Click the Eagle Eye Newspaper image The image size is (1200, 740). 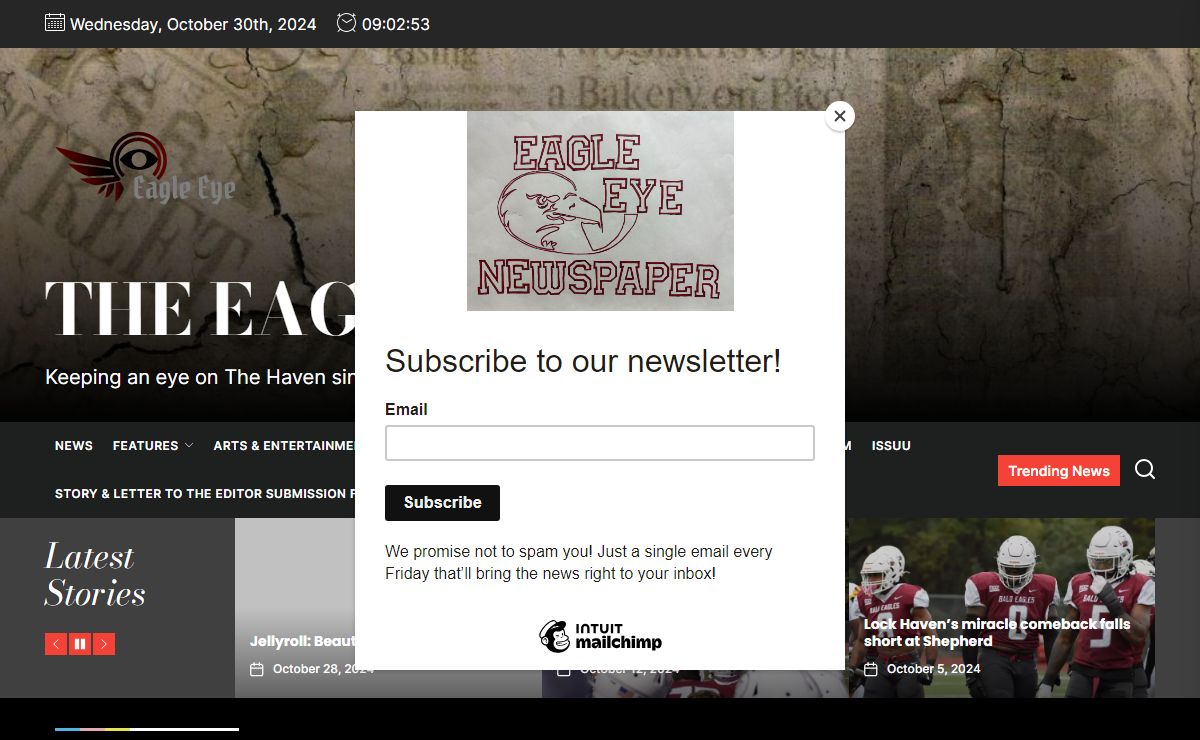[x=600, y=211]
